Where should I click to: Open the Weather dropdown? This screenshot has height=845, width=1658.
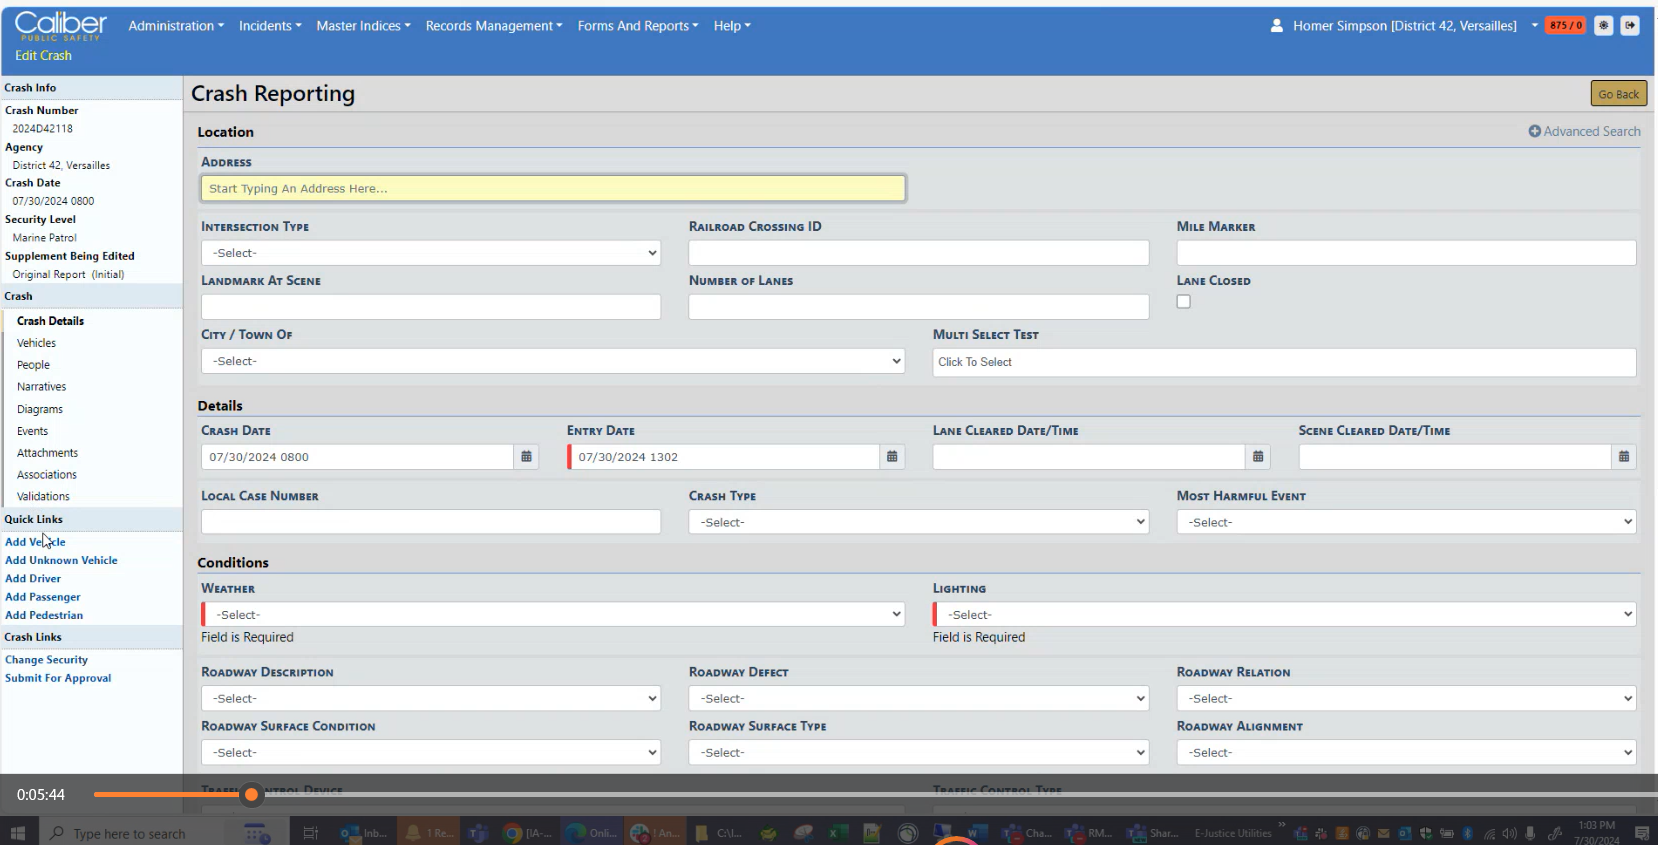tap(553, 615)
